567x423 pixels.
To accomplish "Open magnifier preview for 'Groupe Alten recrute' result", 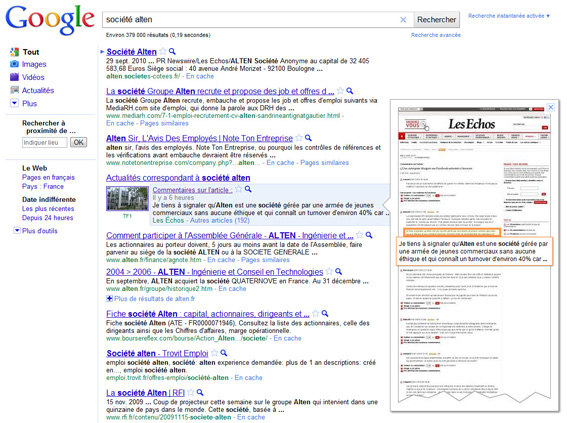I will [350, 91].
